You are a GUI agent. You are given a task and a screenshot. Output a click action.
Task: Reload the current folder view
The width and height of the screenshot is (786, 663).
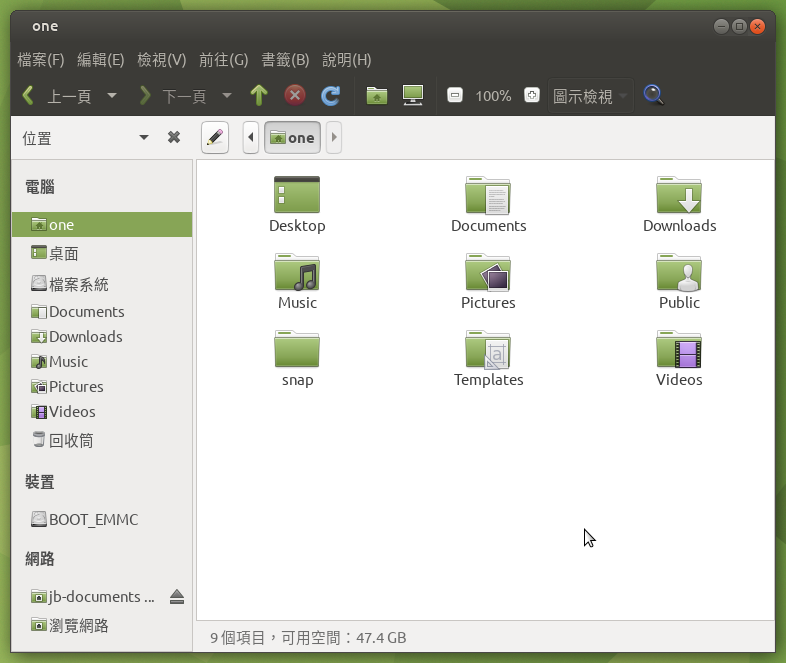(x=330, y=95)
